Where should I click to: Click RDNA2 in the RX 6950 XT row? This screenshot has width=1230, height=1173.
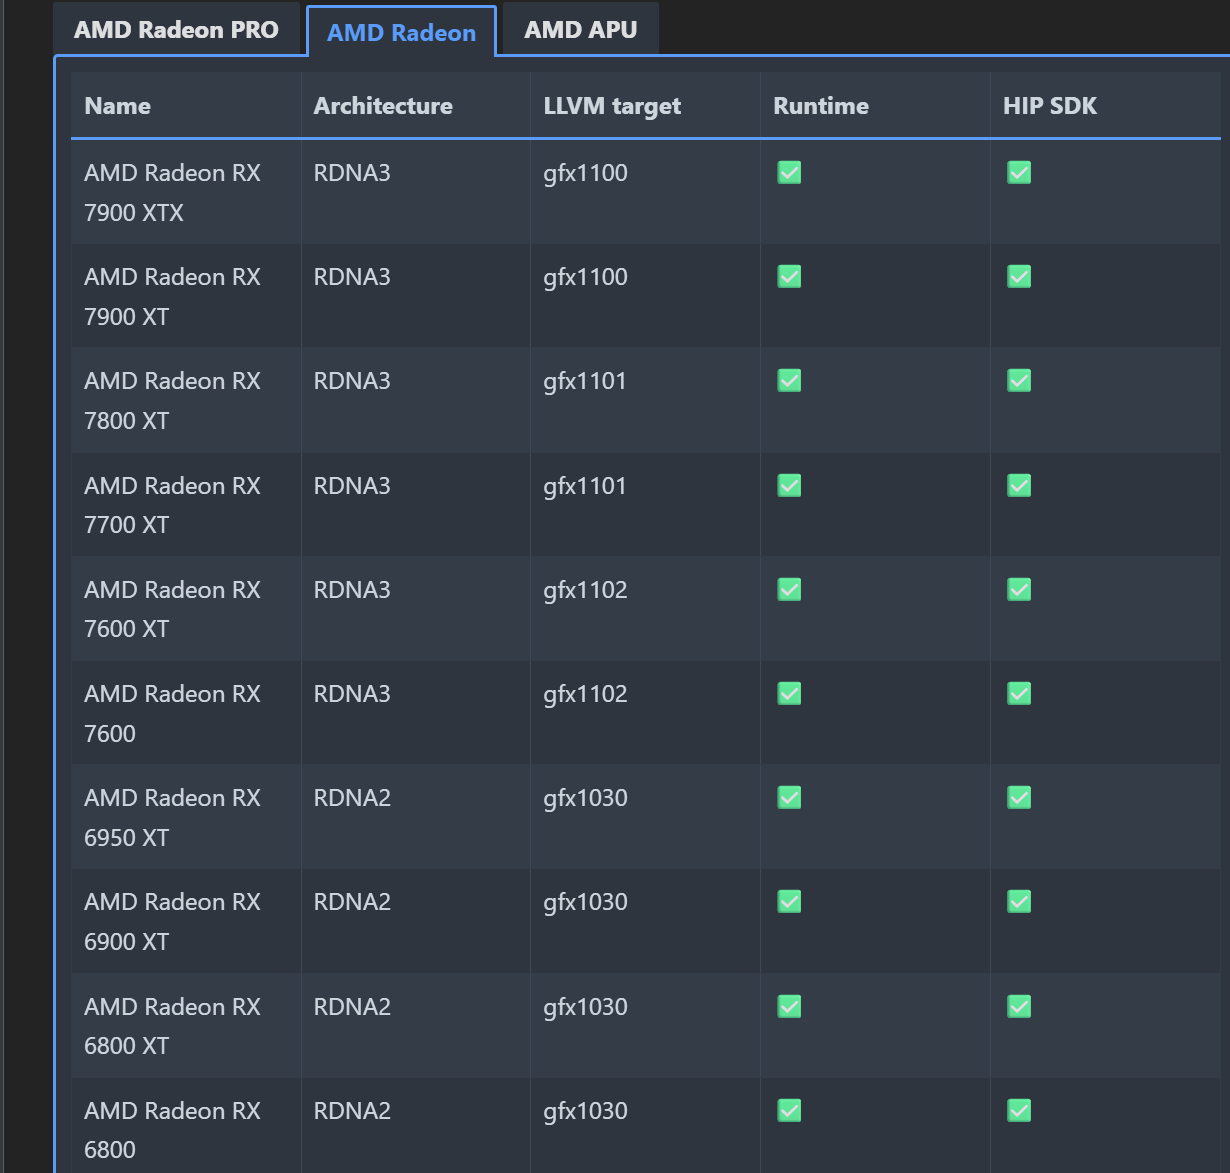coord(352,797)
